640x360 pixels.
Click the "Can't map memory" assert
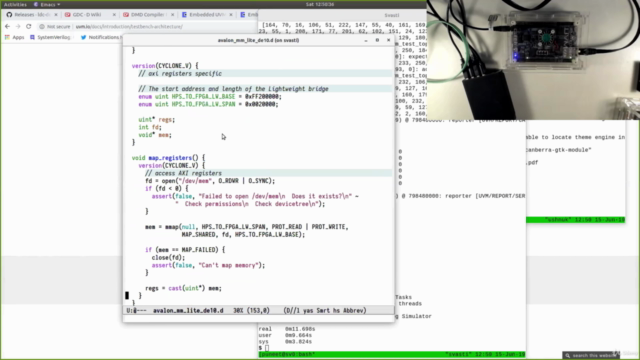(x=208, y=265)
